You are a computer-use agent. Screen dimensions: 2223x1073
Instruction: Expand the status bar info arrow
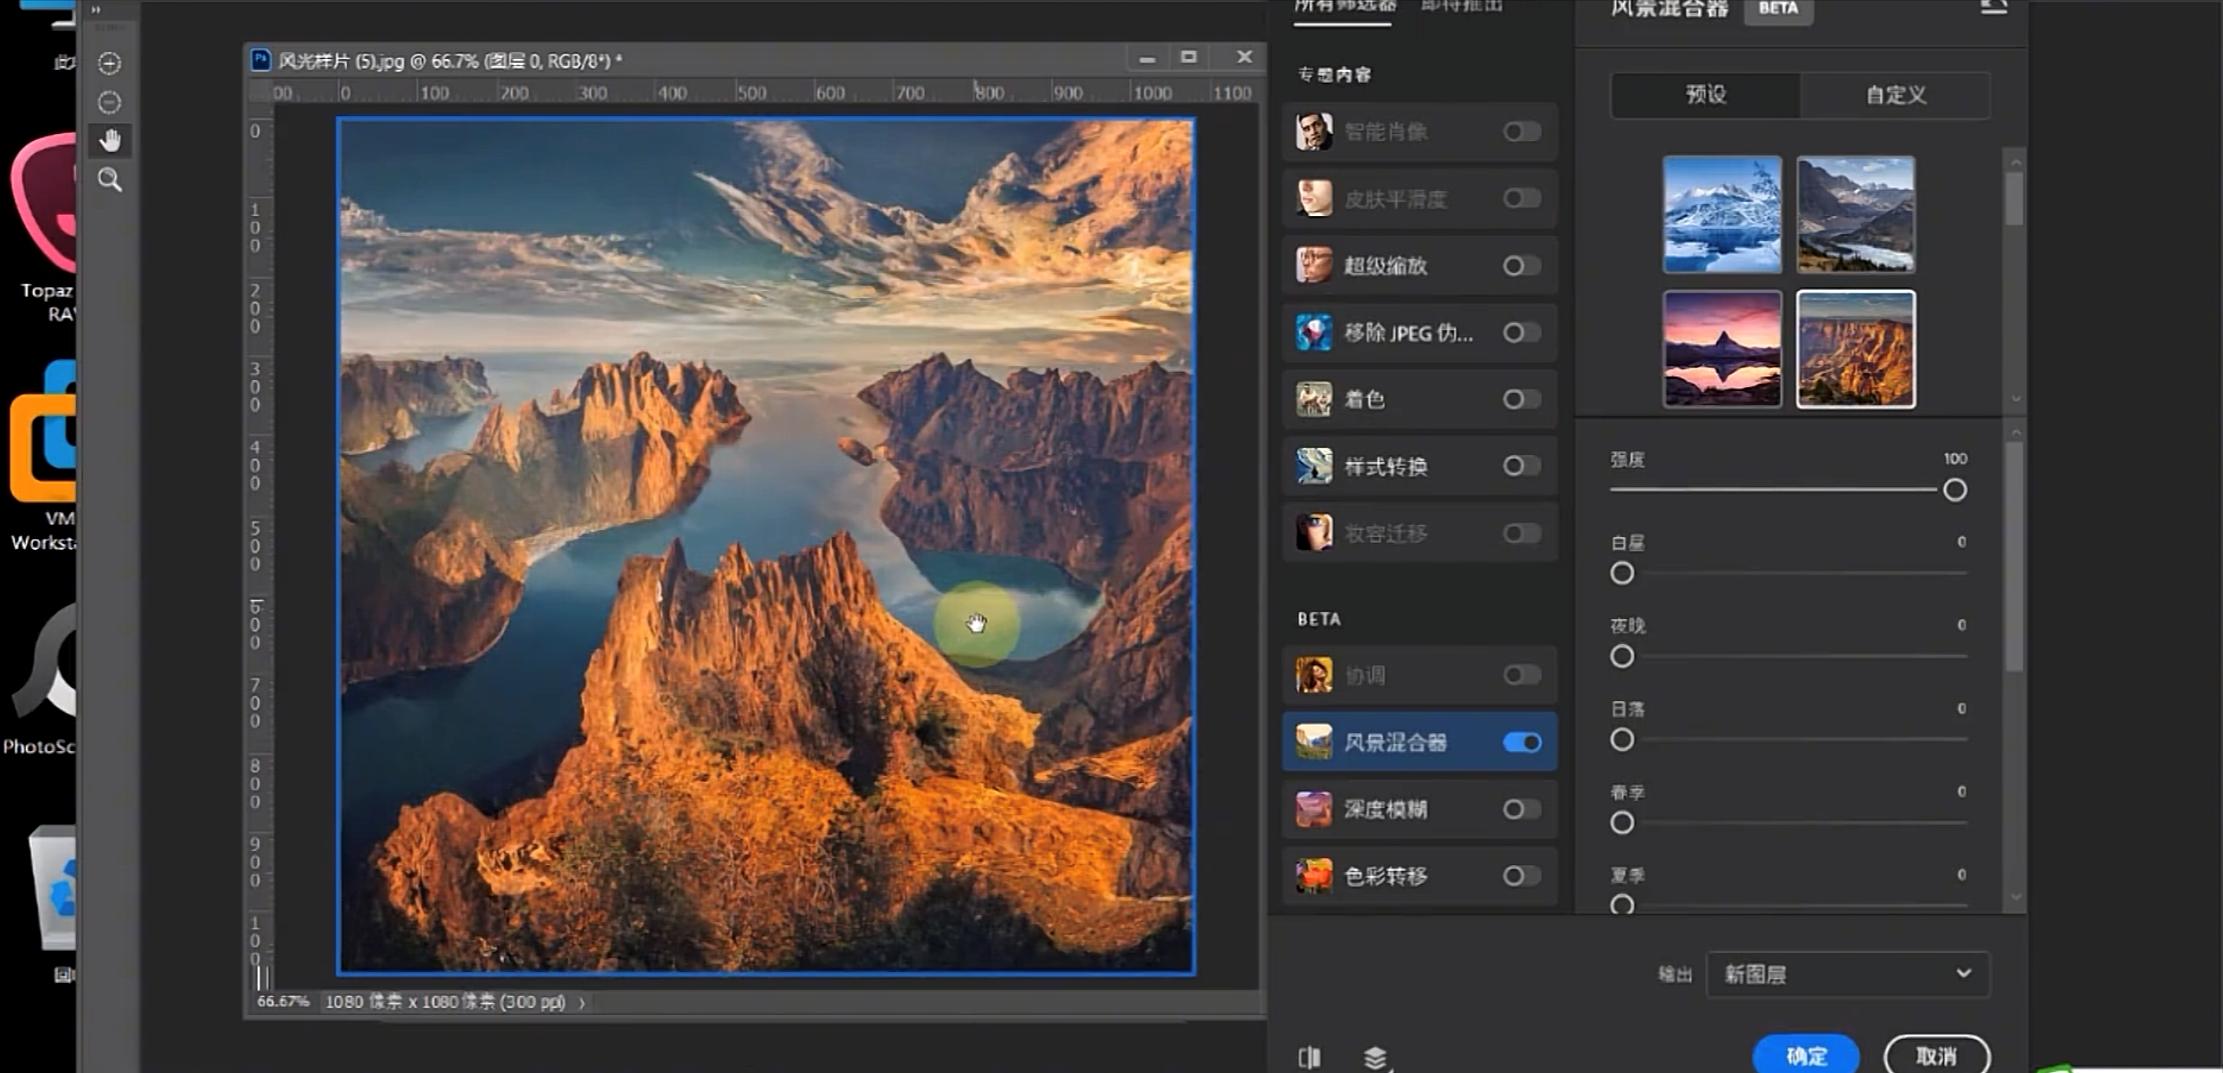582,1002
